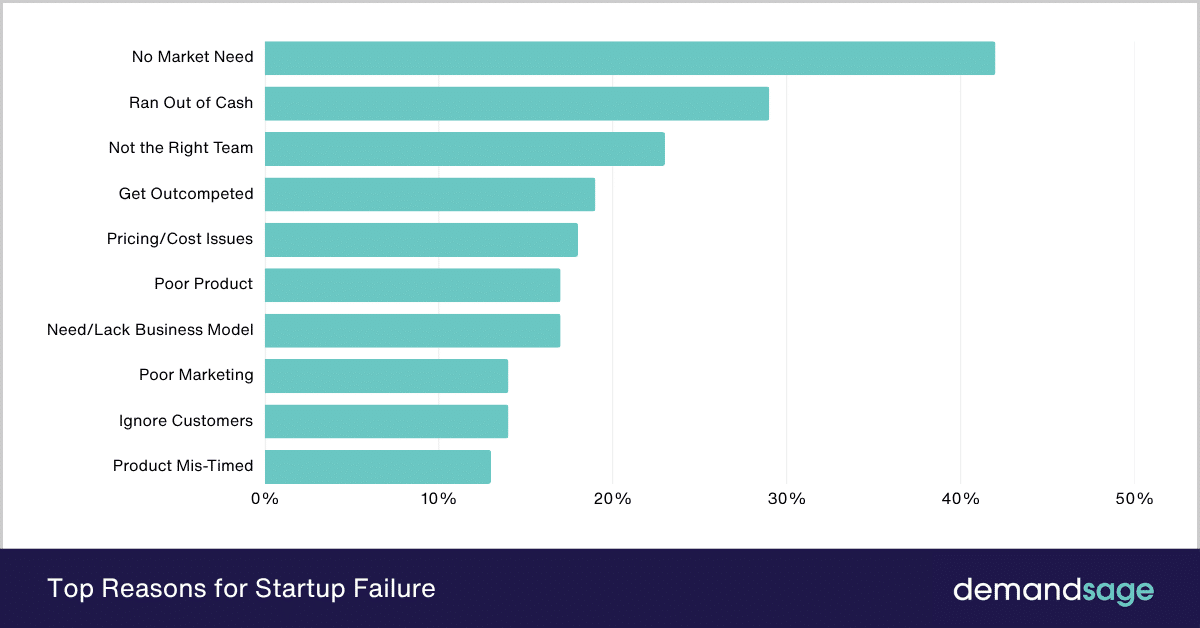
Task: Click the Need/Lack Business Model bar
Action: click(x=412, y=330)
